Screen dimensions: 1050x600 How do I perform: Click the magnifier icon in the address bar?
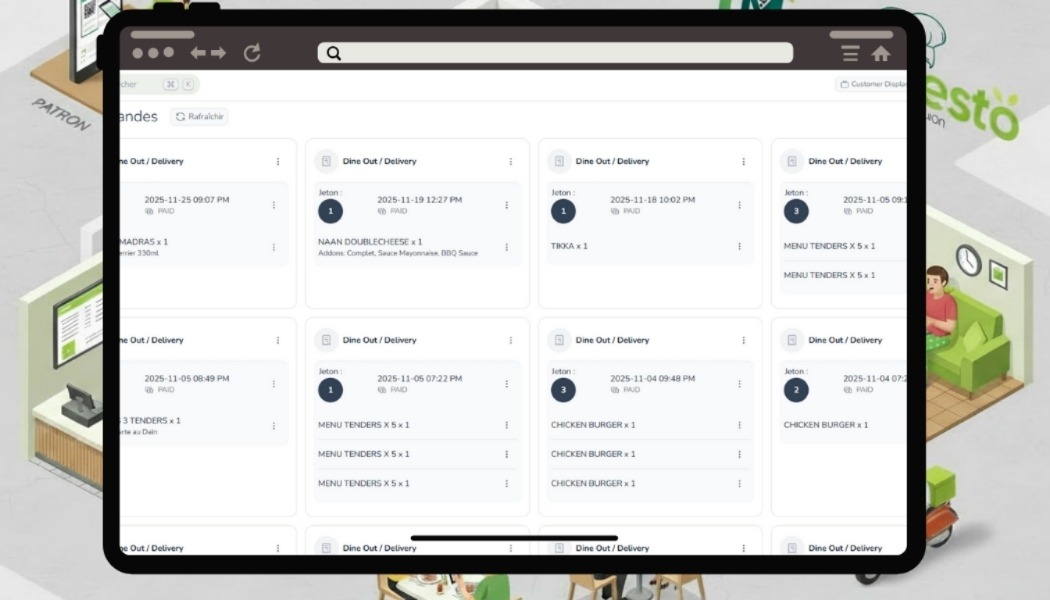click(334, 53)
